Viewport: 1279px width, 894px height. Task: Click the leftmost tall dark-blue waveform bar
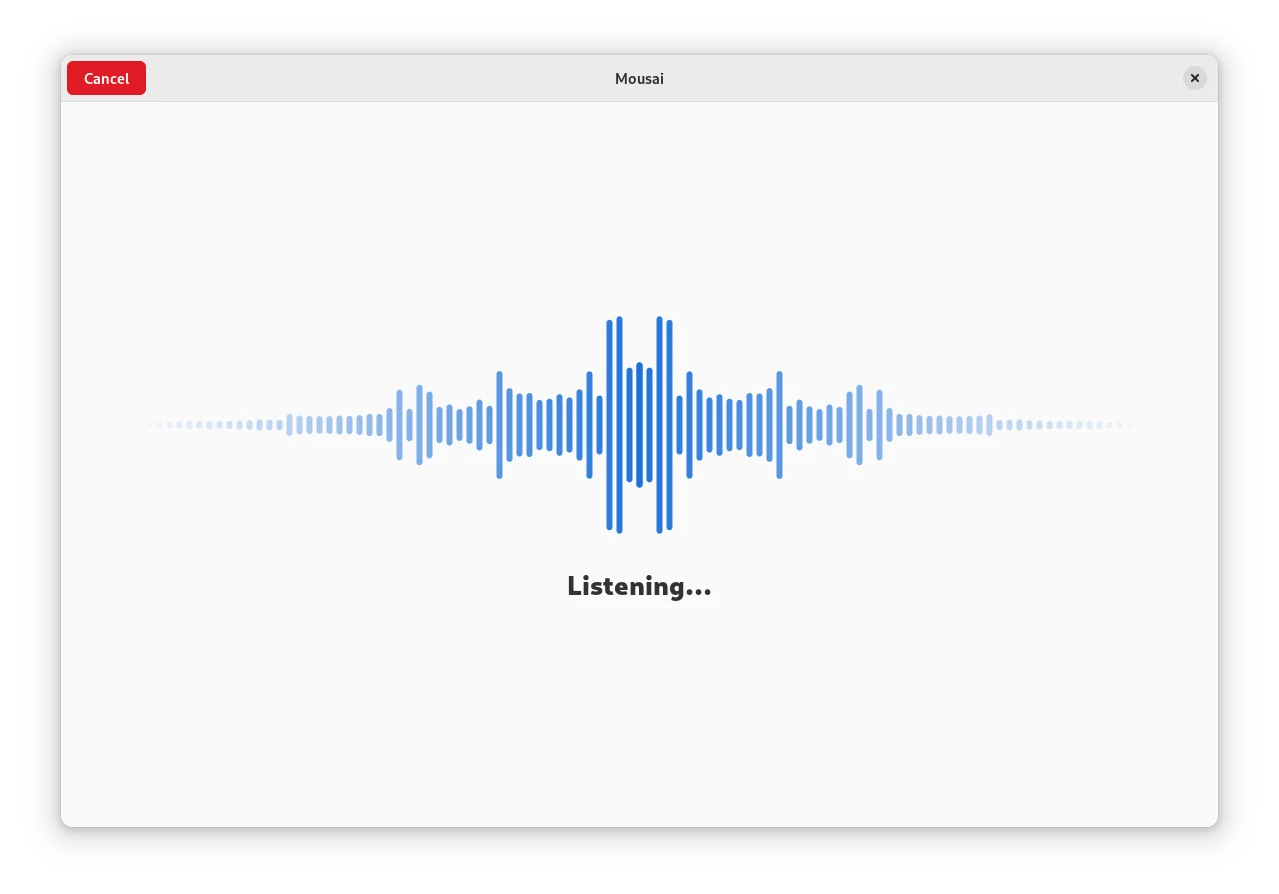click(609, 424)
